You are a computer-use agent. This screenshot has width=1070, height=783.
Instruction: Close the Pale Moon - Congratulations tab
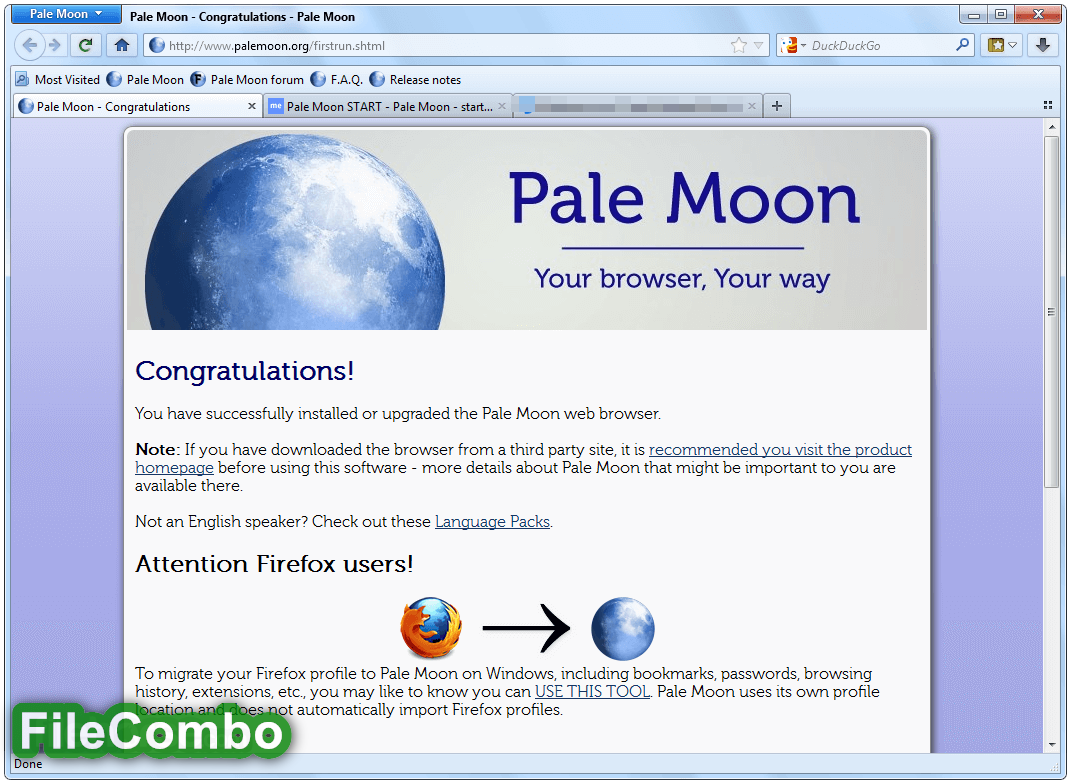[x=251, y=106]
